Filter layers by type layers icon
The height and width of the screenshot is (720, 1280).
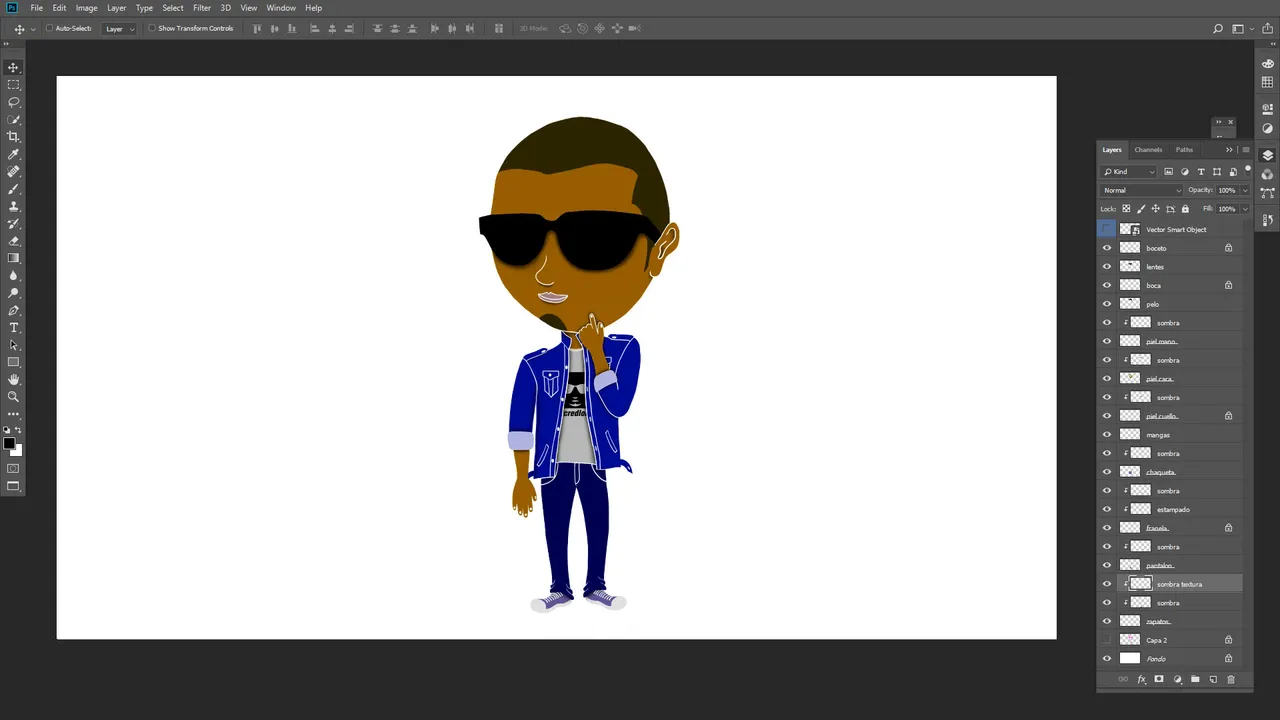(x=1201, y=172)
